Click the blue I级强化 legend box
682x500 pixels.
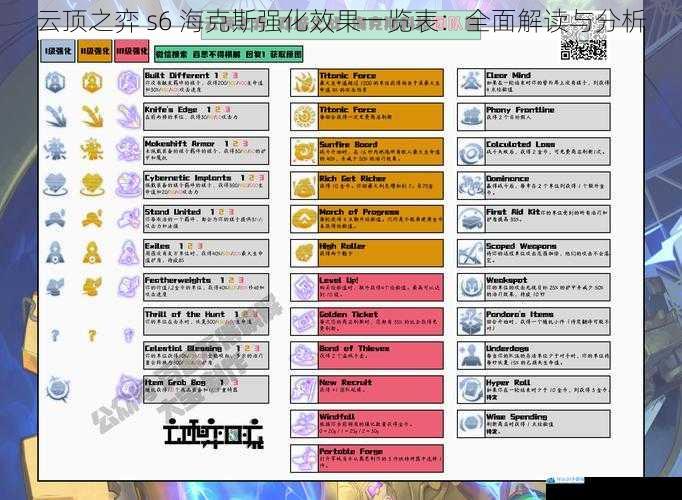tap(57, 51)
